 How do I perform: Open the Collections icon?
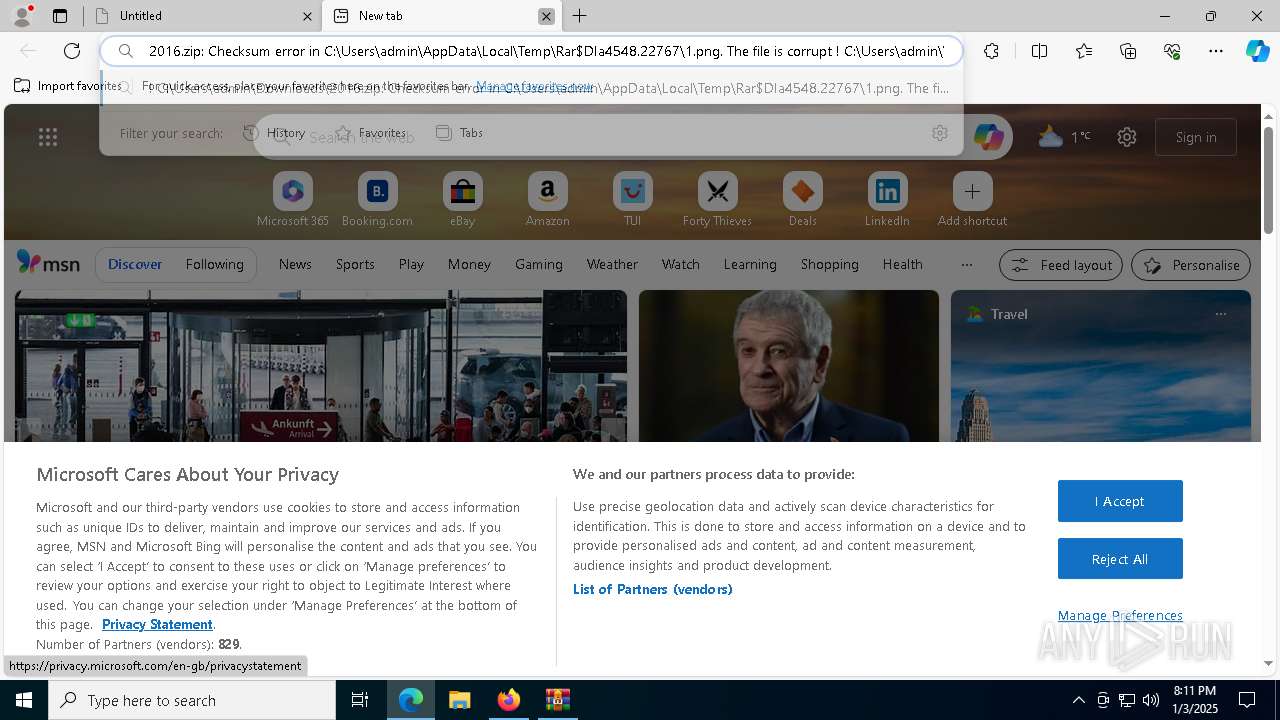coord(1128,51)
